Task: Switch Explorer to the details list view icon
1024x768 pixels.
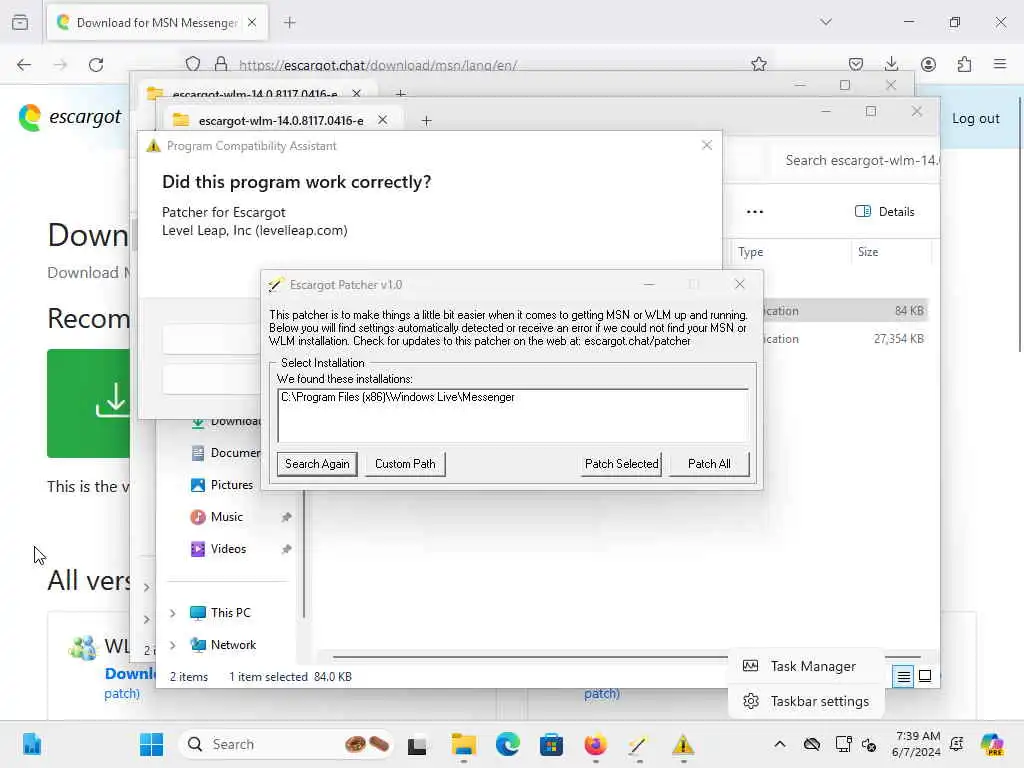Action: click(x=903, y=676)
